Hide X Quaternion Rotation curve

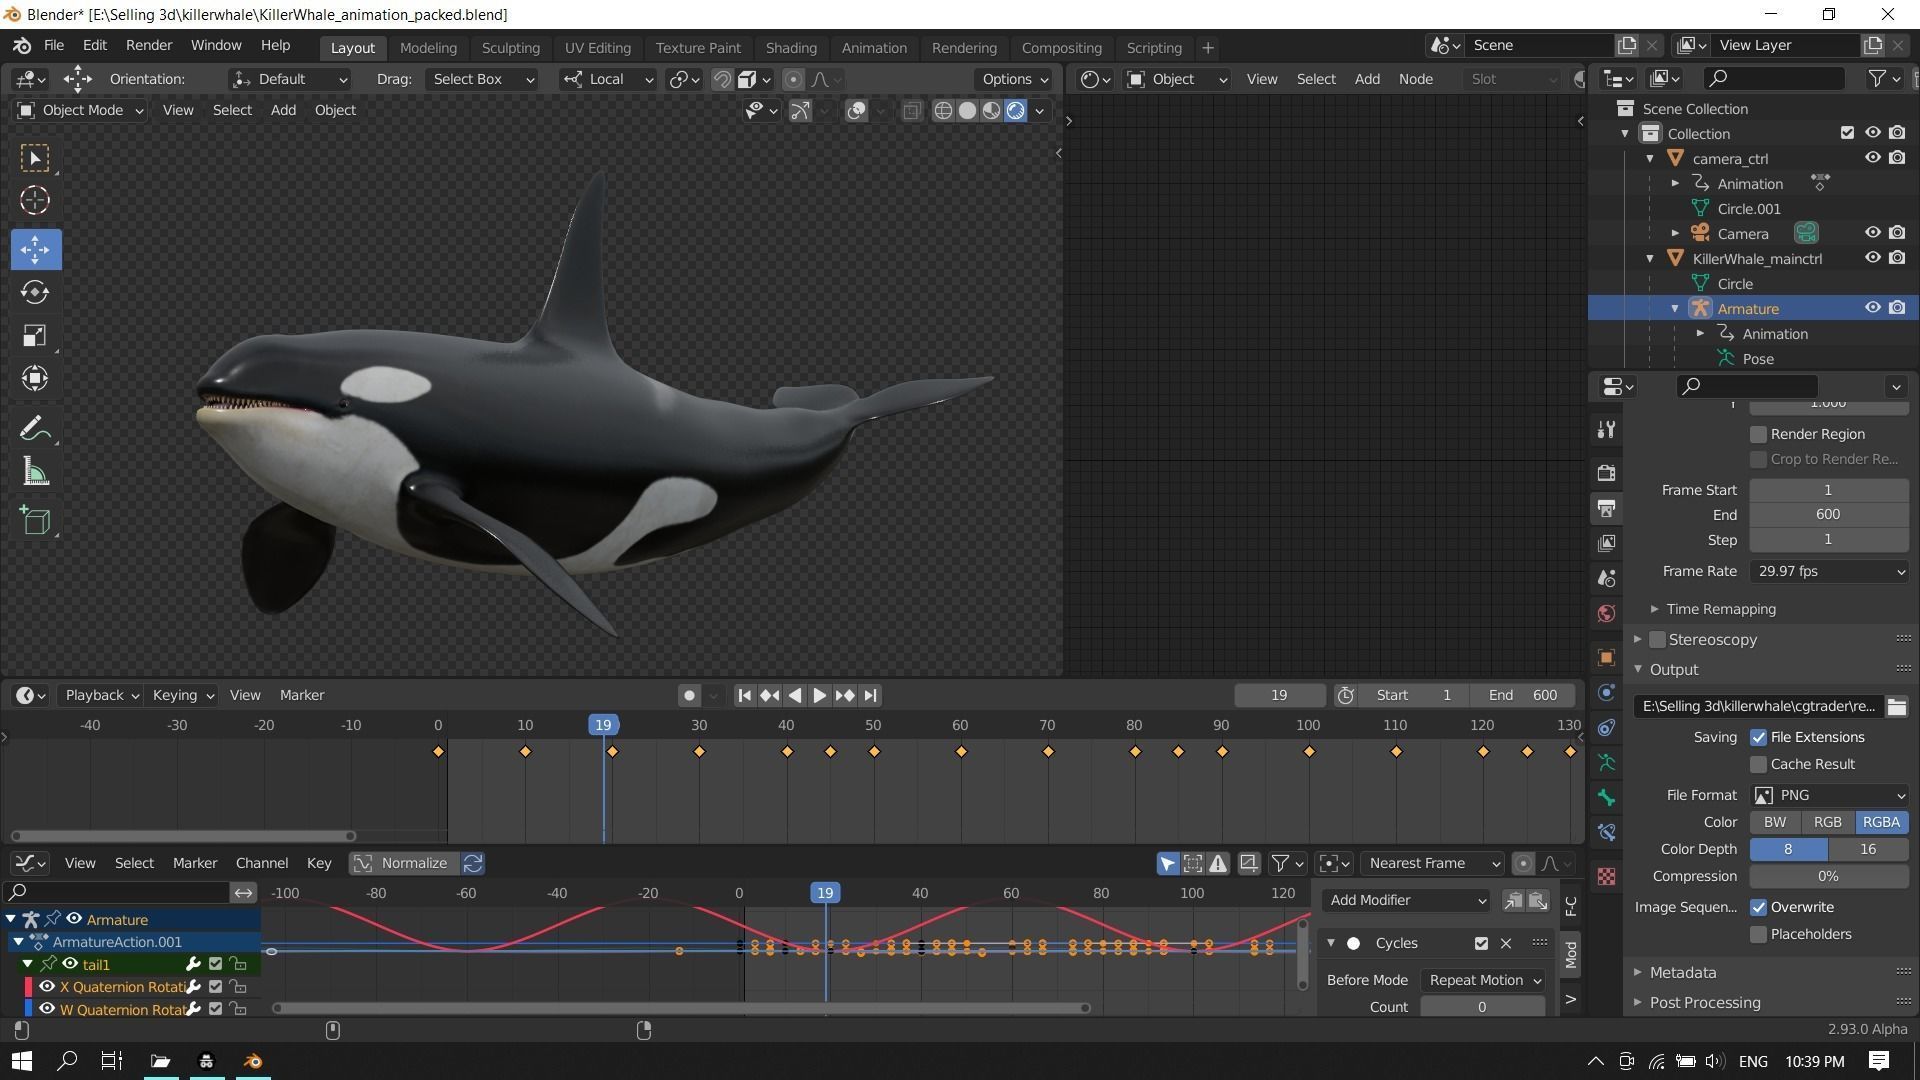coord(47,987)
